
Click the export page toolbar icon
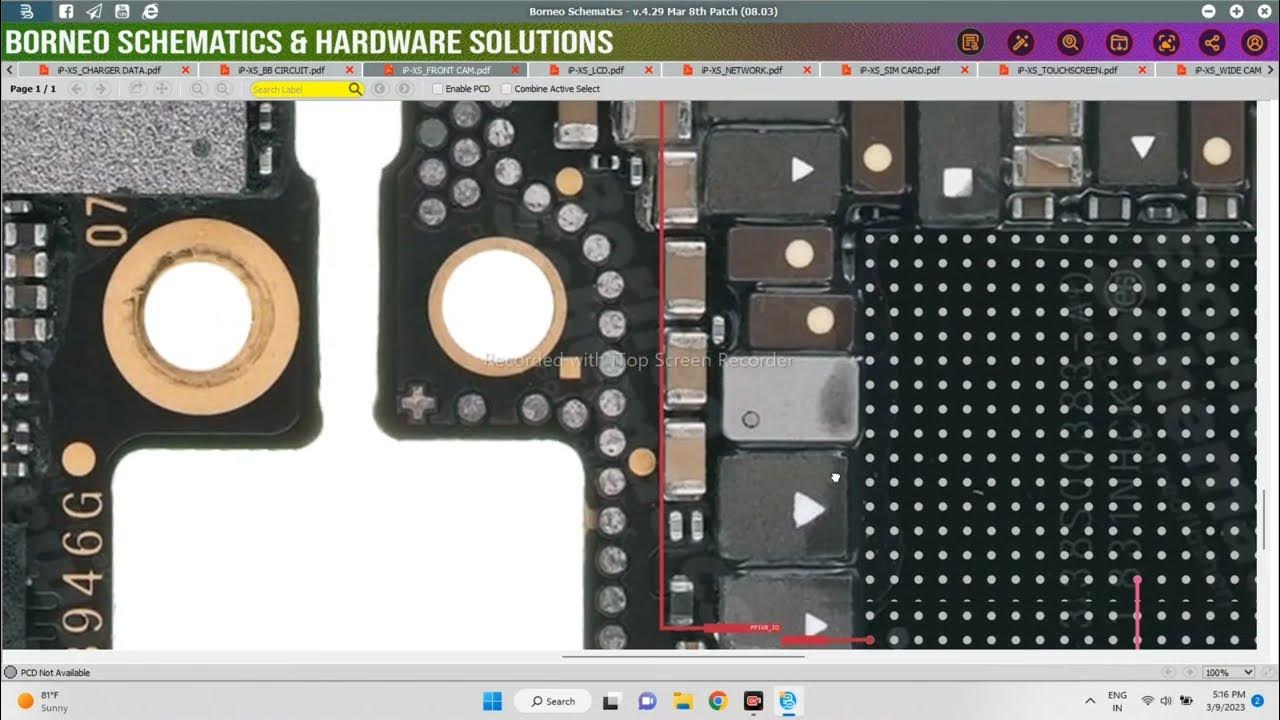[x=137, y=89]
